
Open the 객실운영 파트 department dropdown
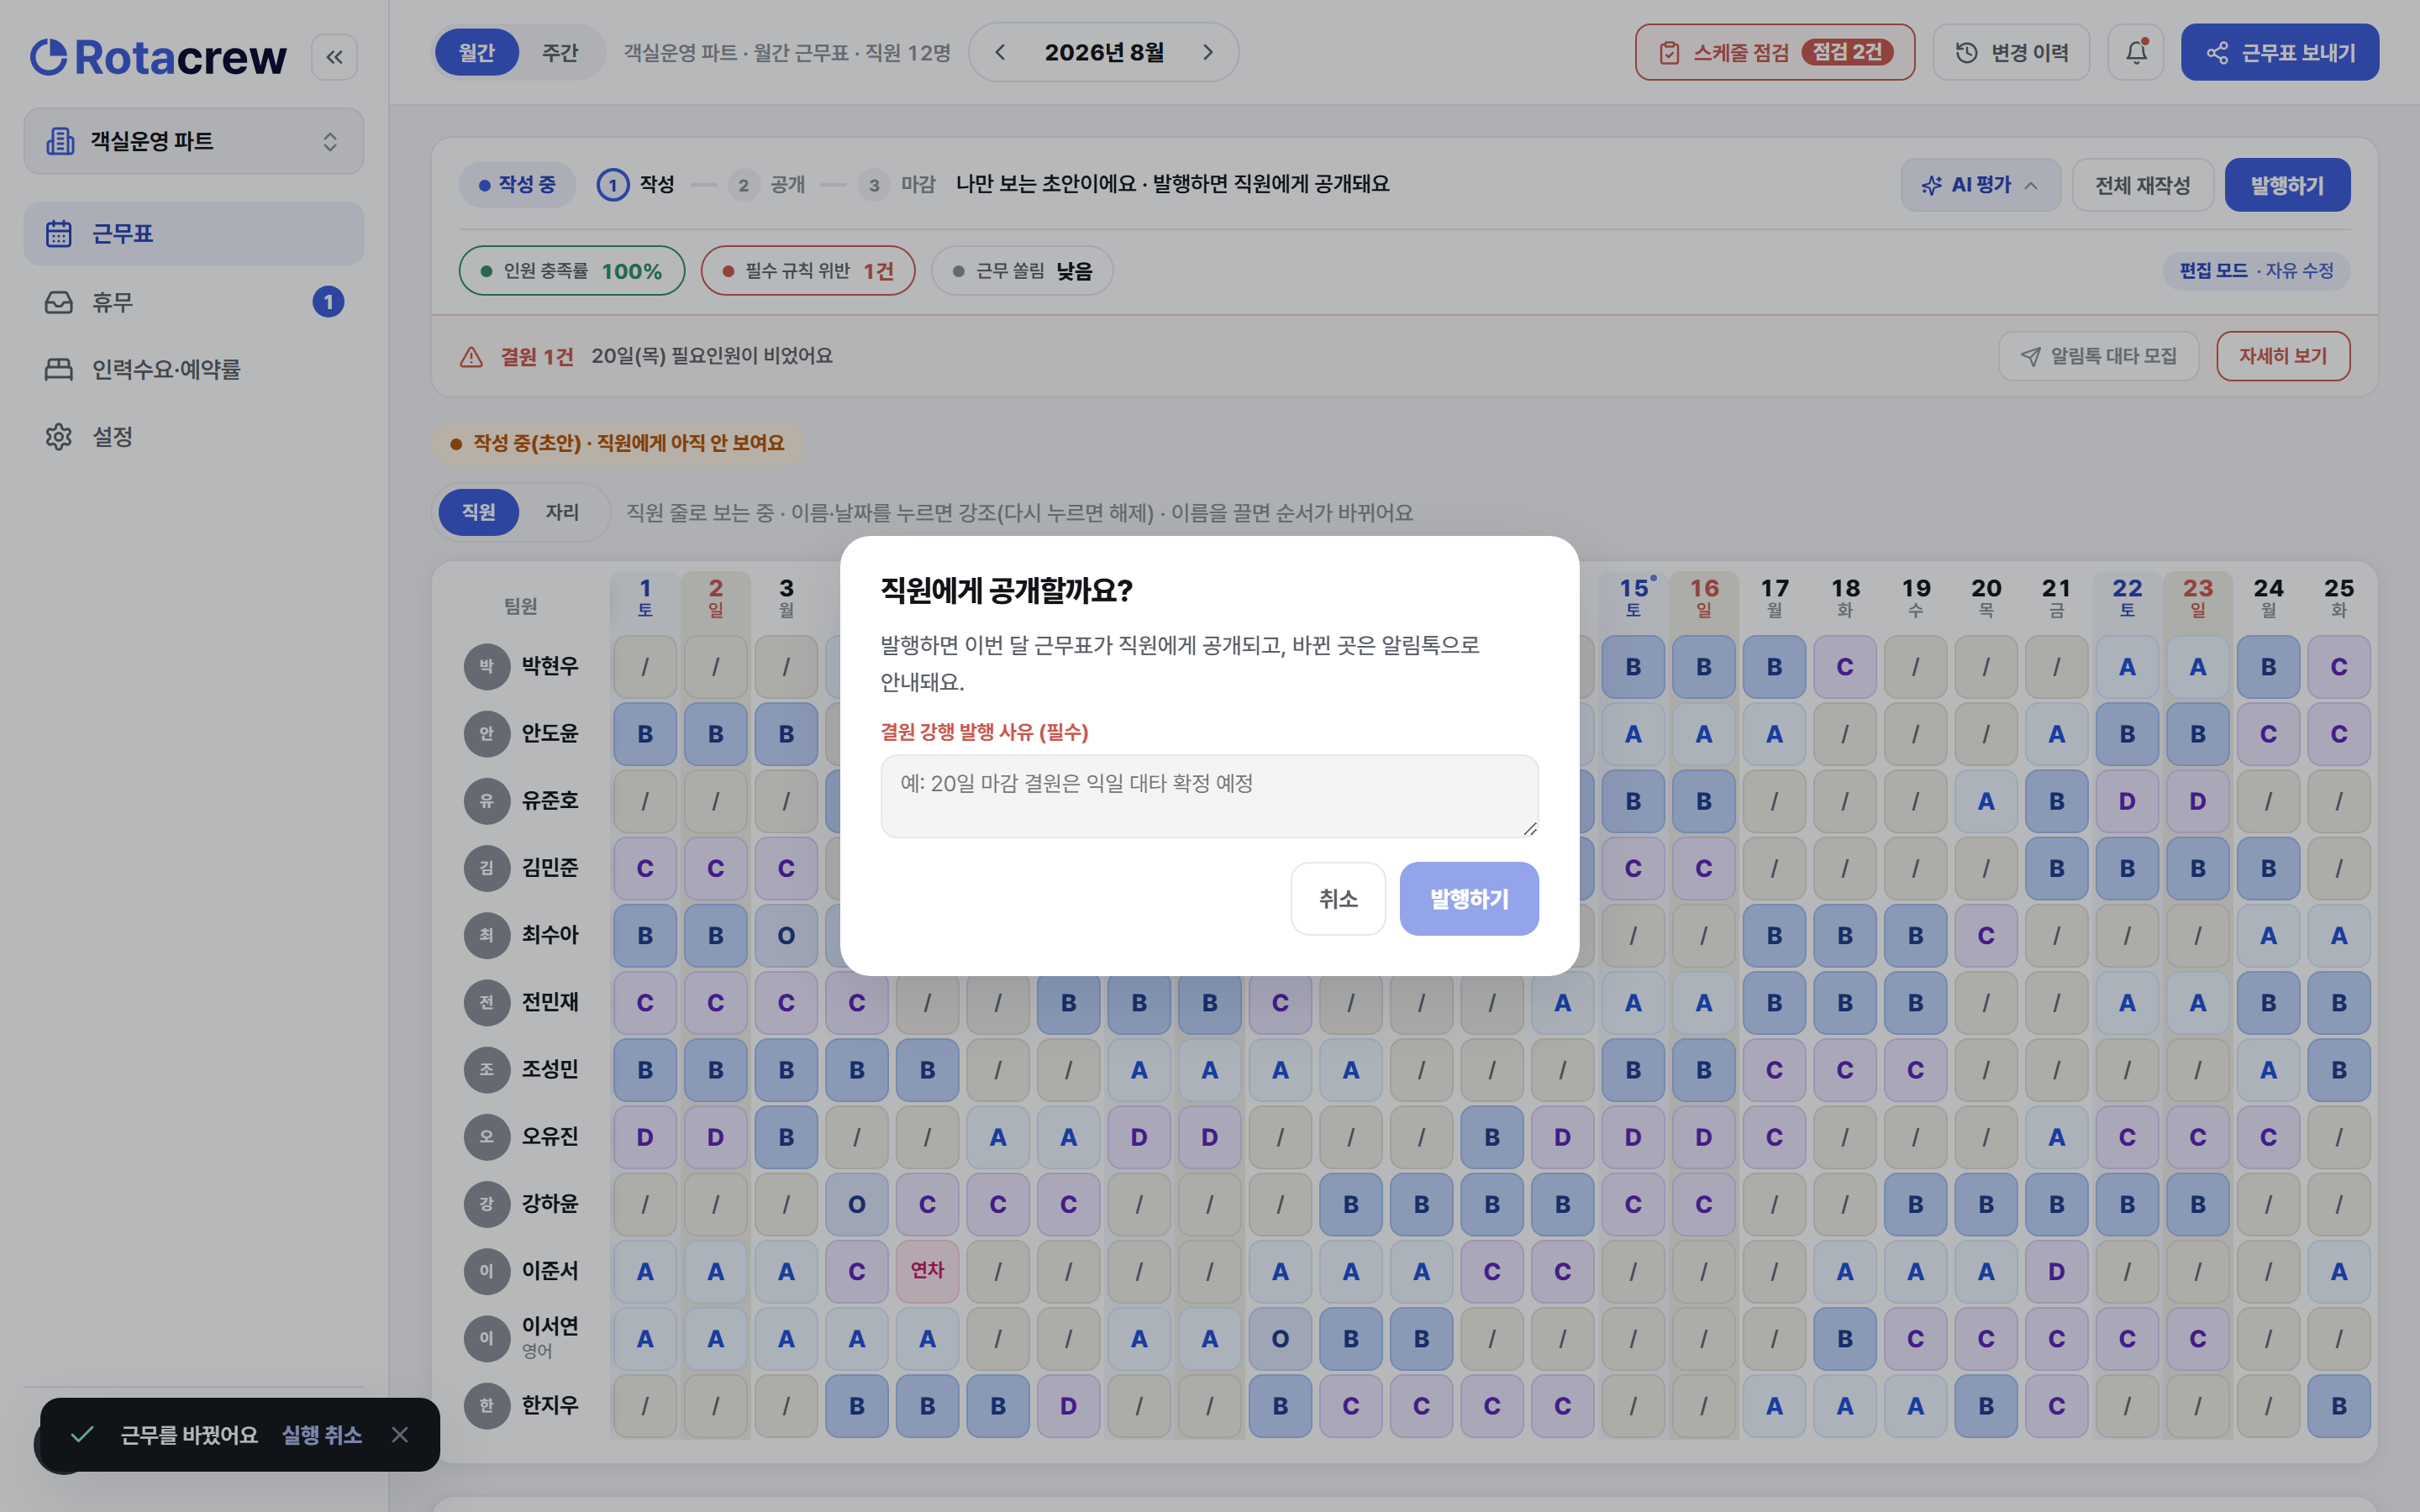[x=194, y=141]
